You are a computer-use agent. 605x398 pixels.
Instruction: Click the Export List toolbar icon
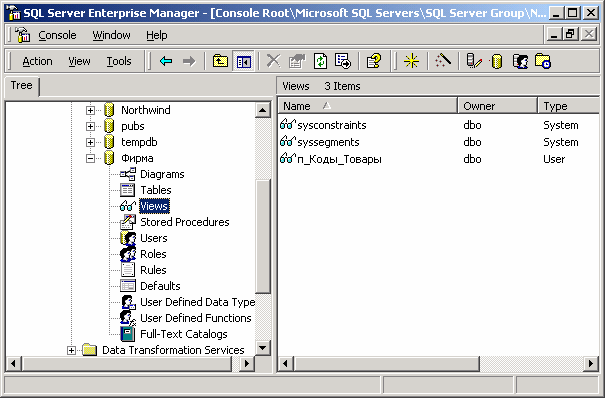(x=343, y=61)
